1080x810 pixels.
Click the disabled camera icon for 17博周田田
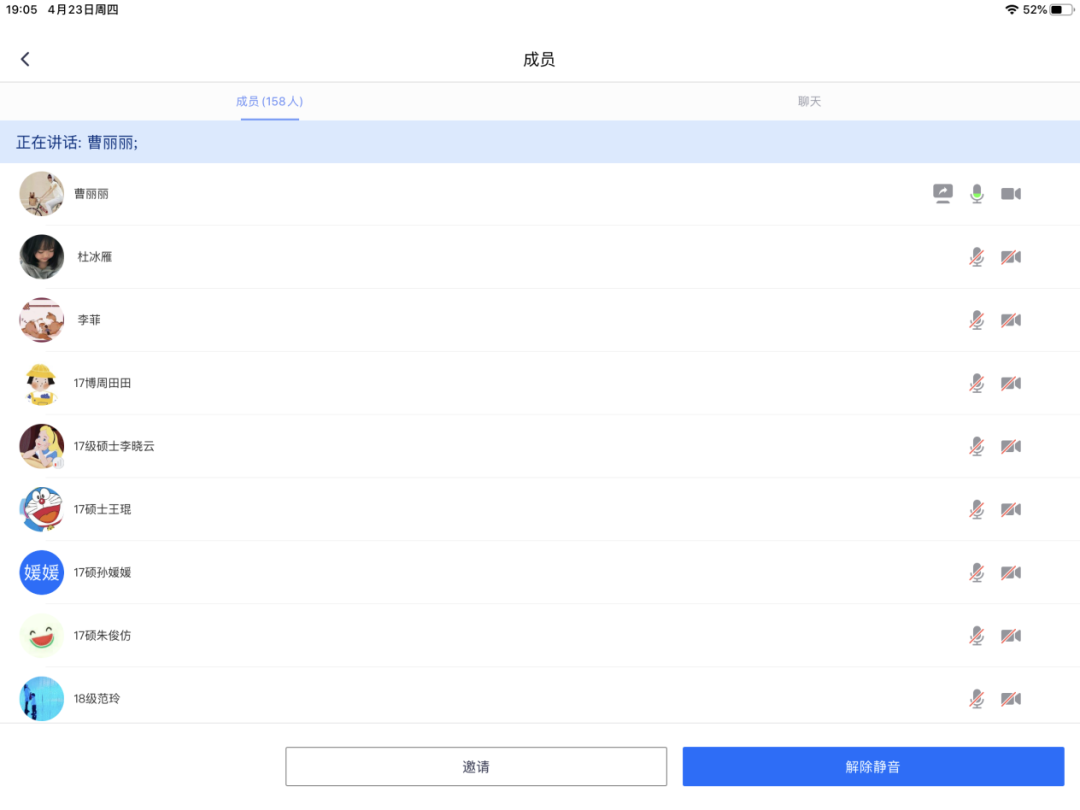[x=1011, y=383]
